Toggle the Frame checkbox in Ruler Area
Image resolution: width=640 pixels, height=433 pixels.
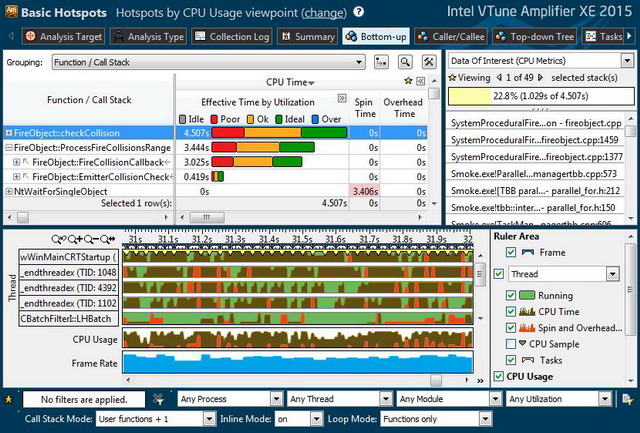pyautogui.click(x=511, y=252)
